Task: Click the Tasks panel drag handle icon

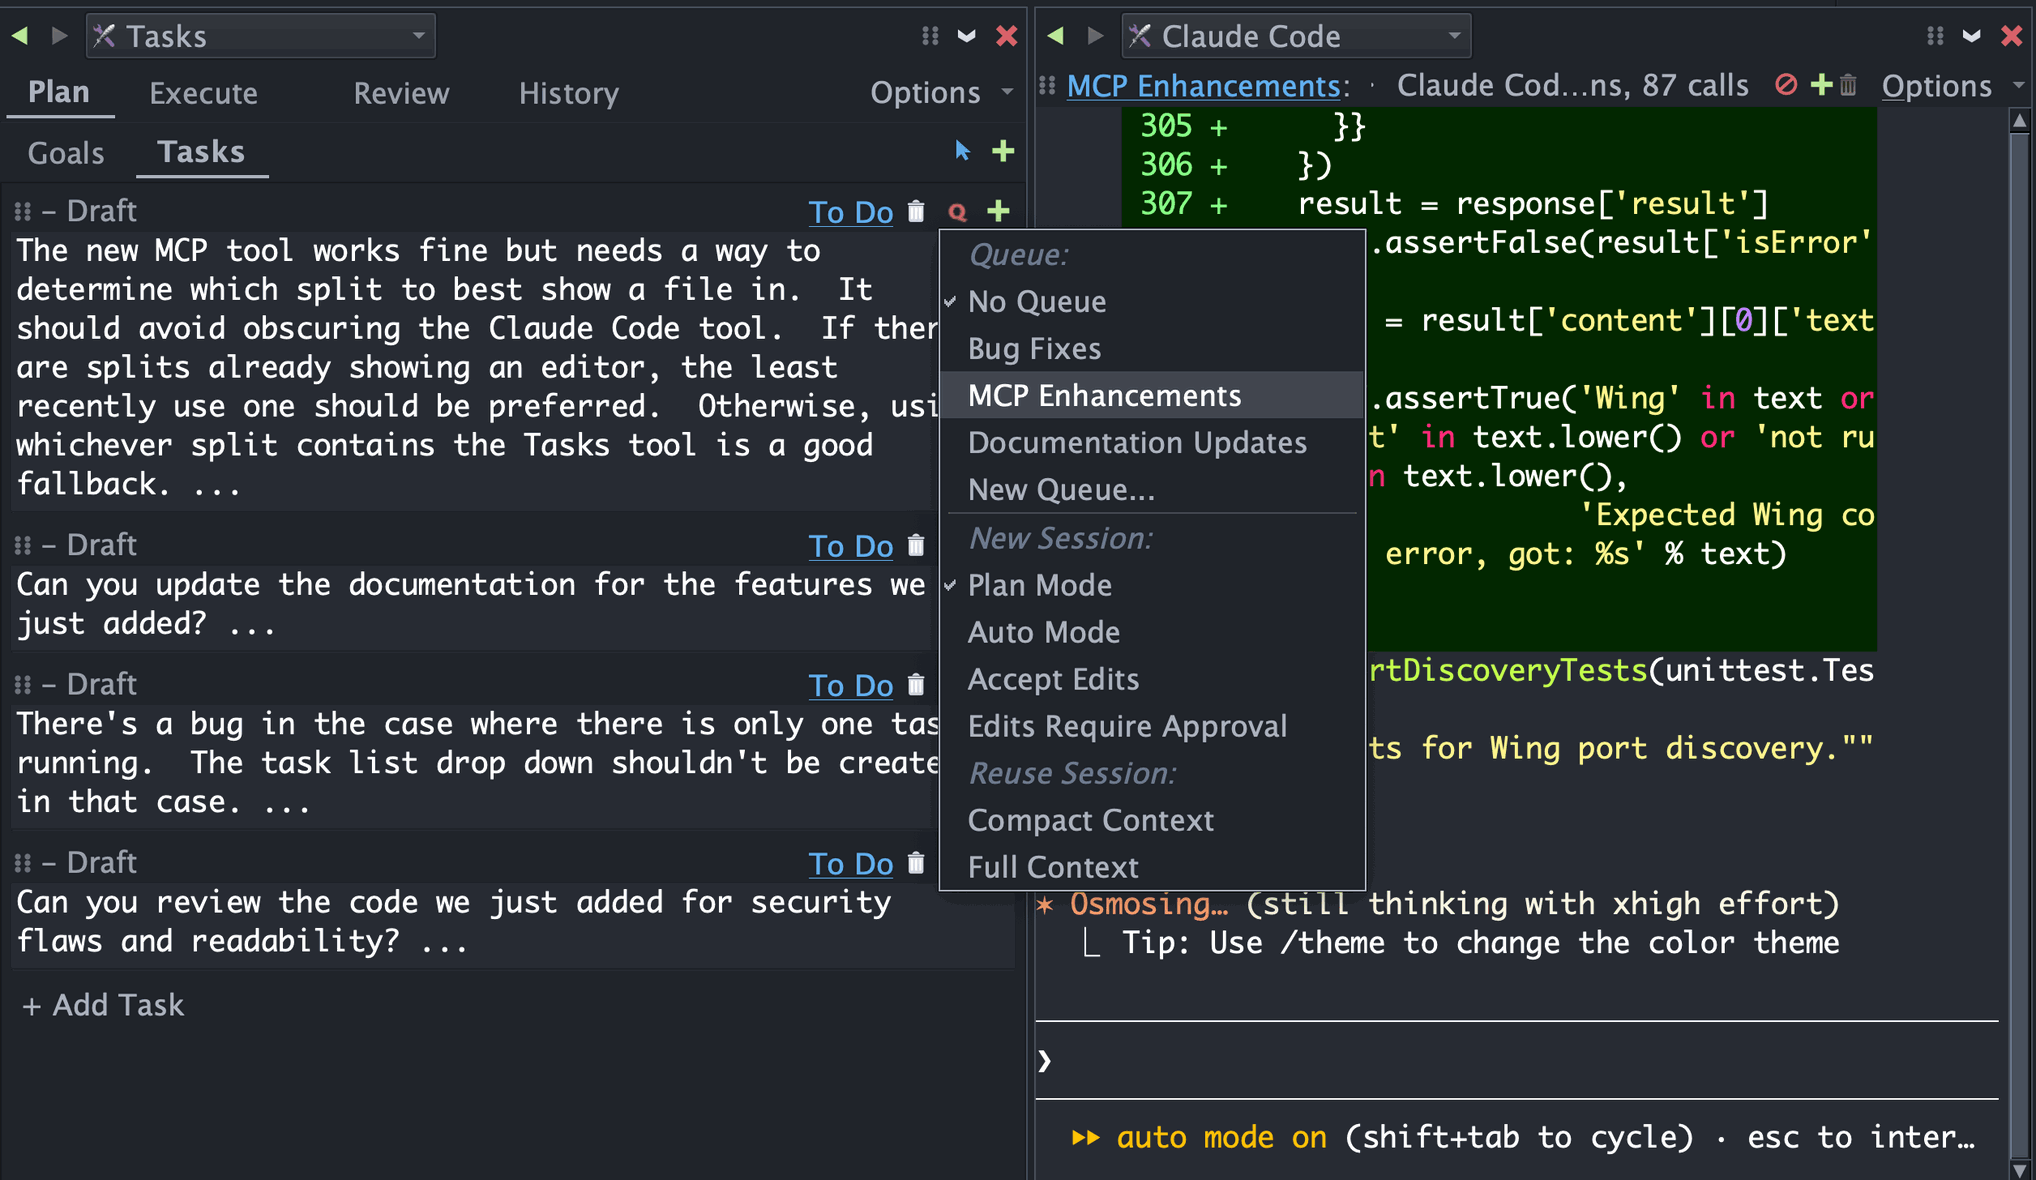Action: 930,36
